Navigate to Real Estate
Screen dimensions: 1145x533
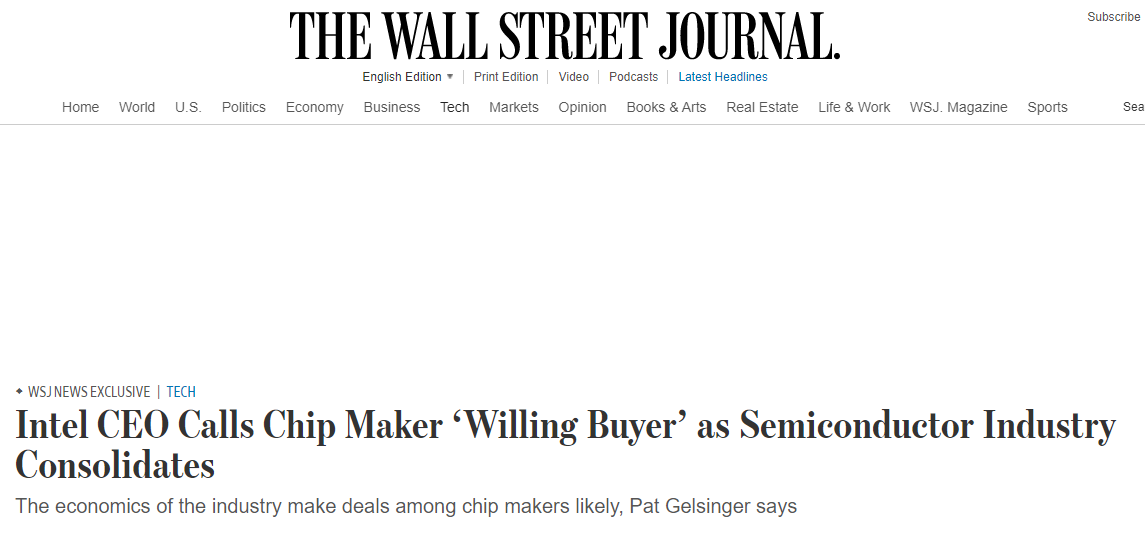point(762,107)
